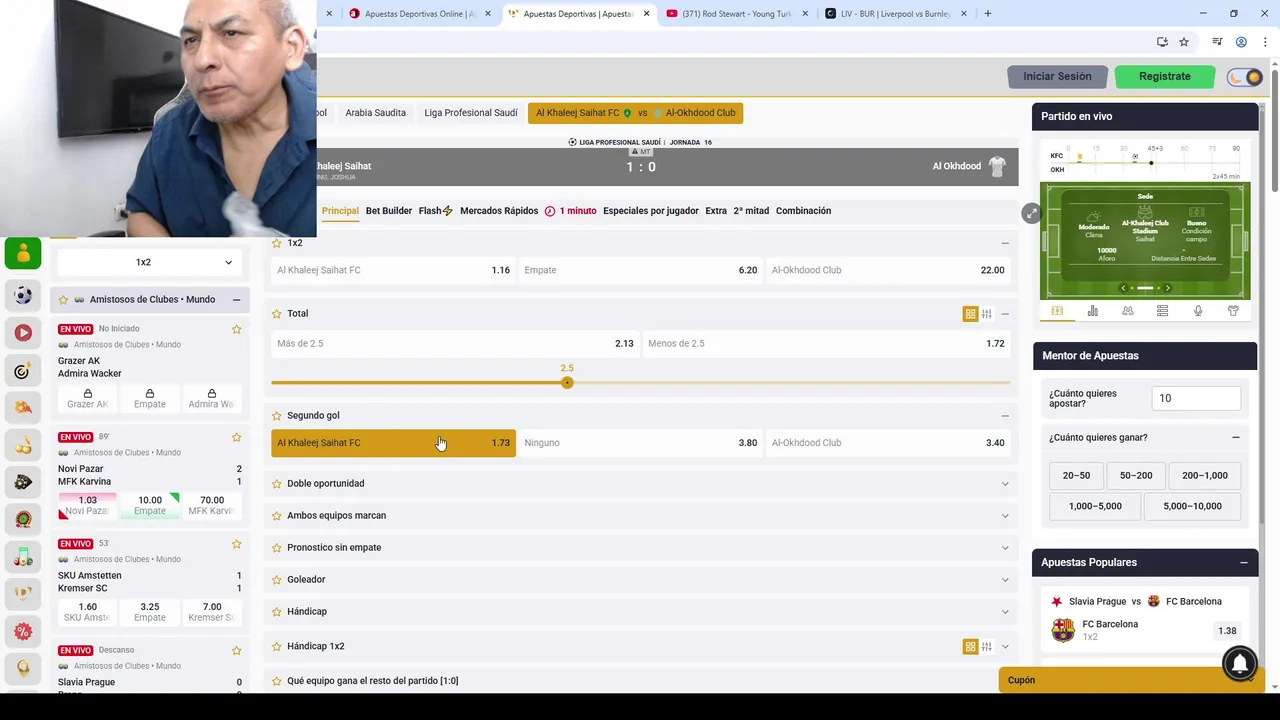The image size is (1280, 720).
Task: Toggle the dark/light theme switch
Action: (x=1246, y=77)
